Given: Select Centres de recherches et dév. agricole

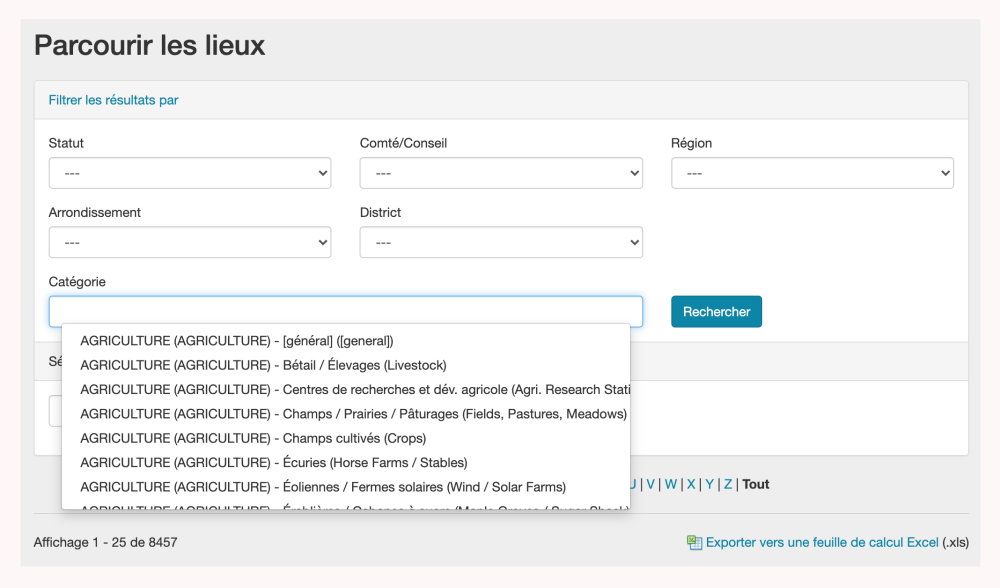Looking at the screenshot, I should pos(354,390).
